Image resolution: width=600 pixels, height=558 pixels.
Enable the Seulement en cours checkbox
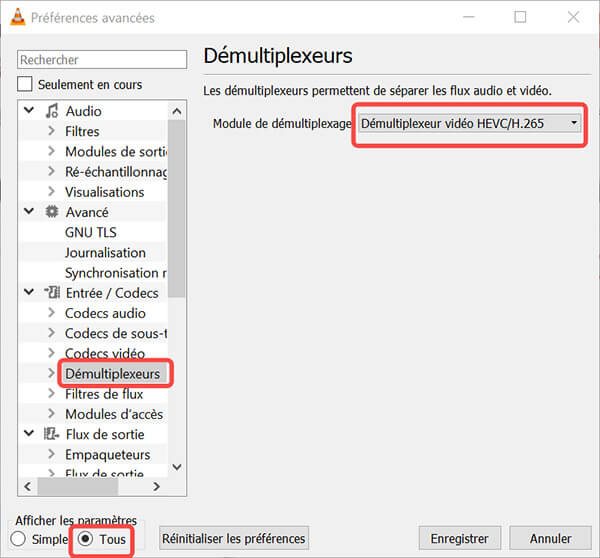24,84
